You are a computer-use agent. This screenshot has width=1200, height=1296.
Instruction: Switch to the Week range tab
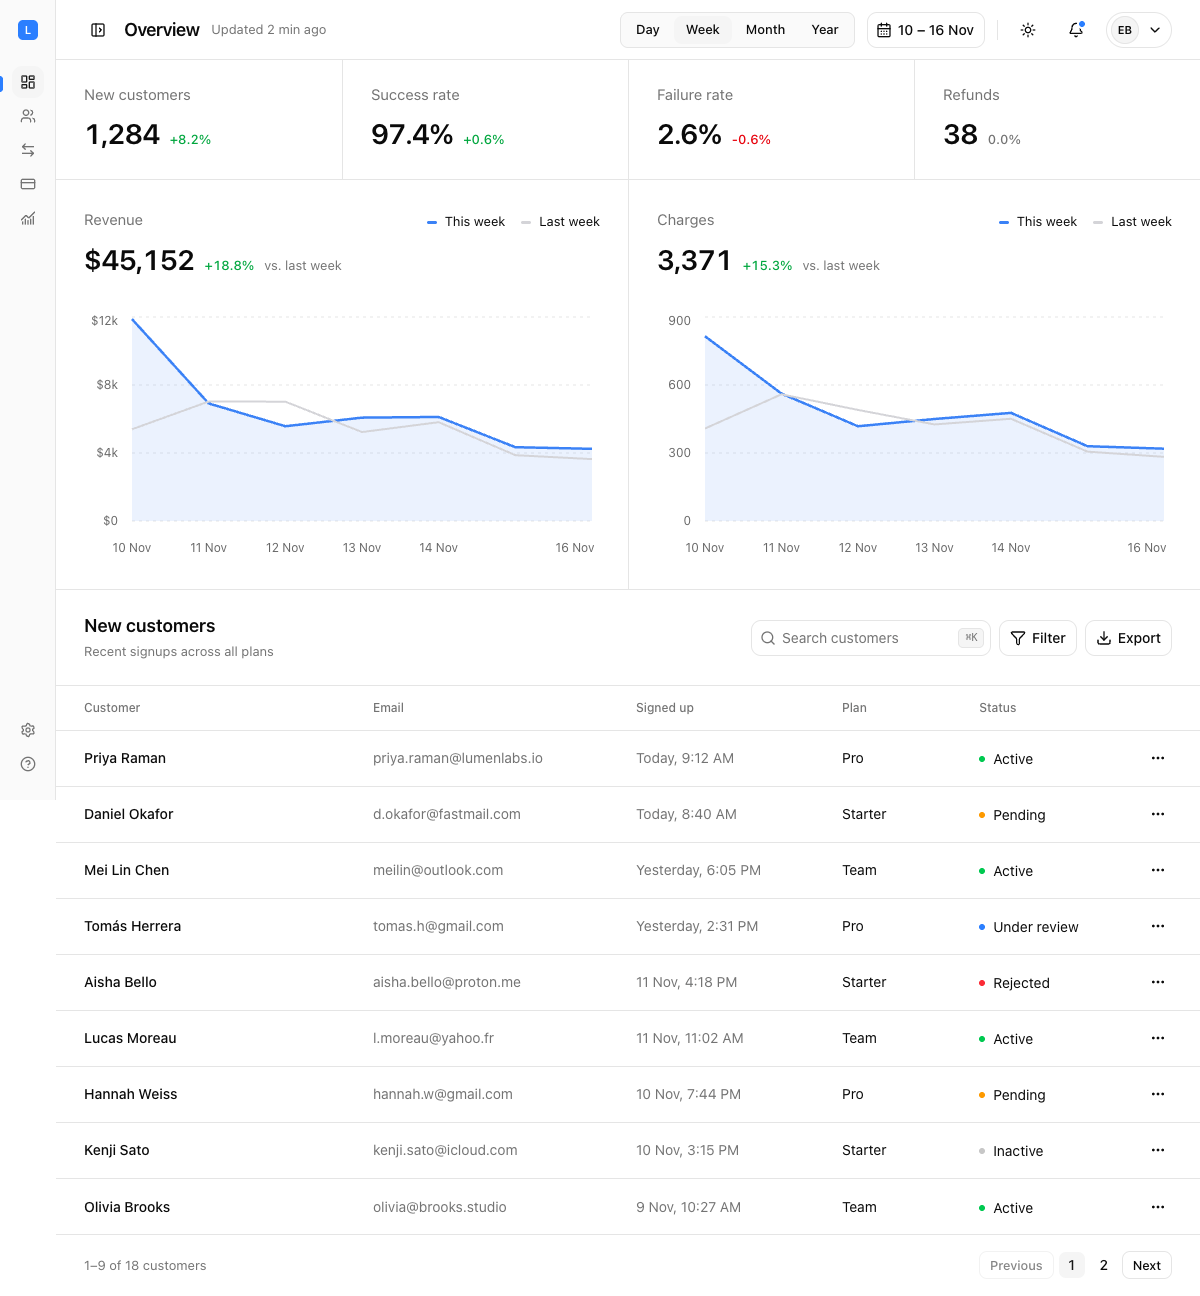coord(703,30)
